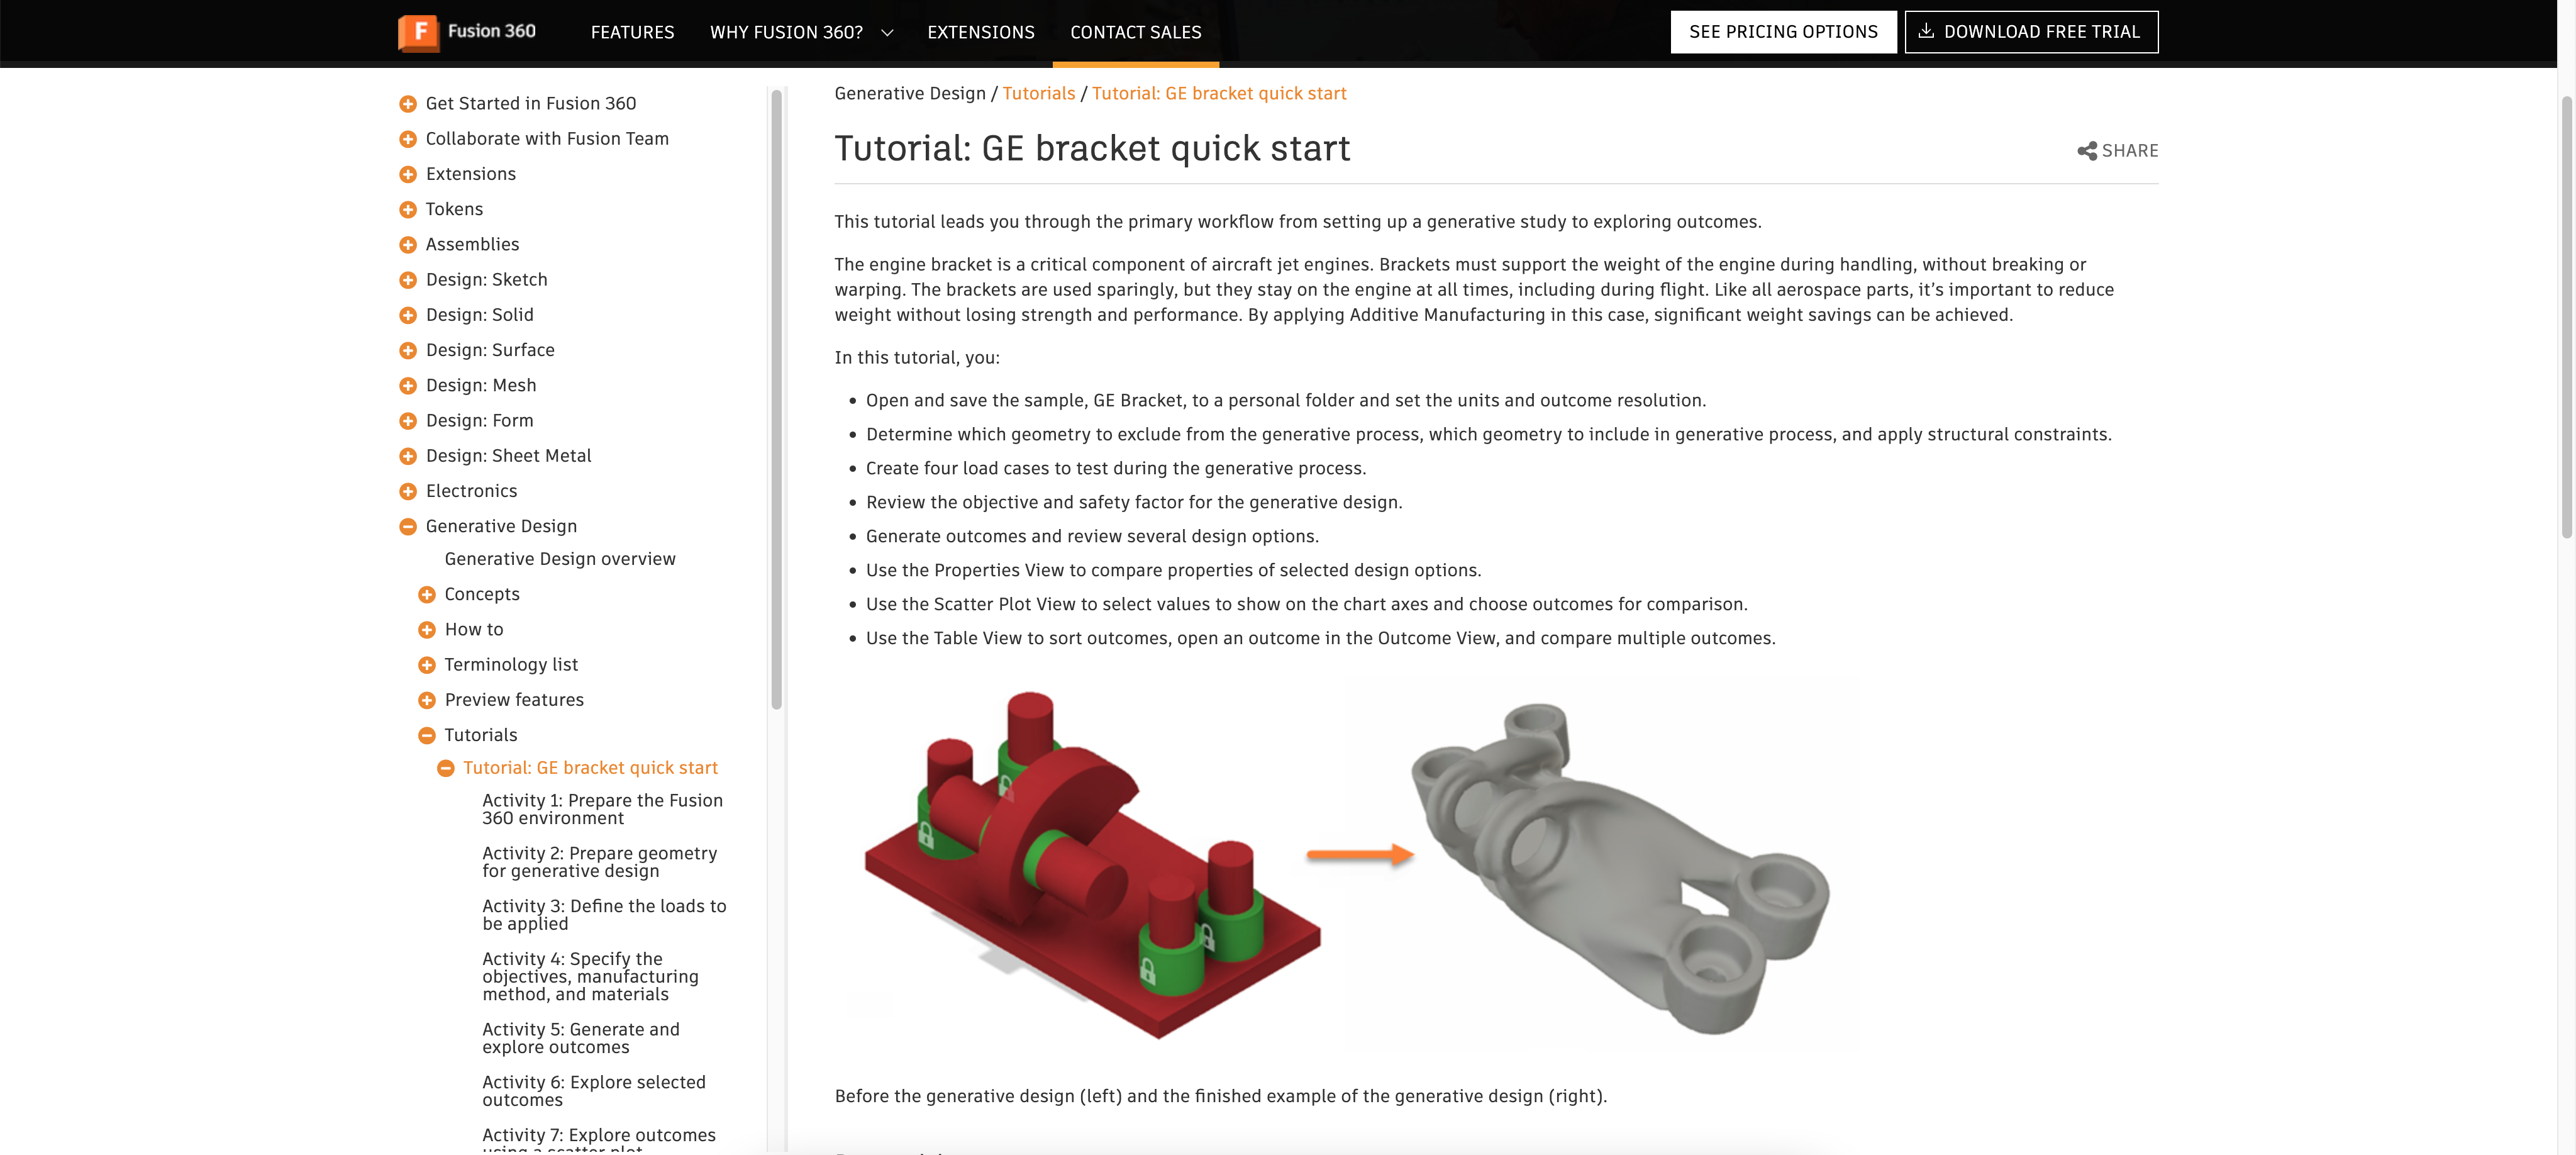Screen dimensions: 2576x1155
Task: Expand the Electronics section plus icon
Action: 408,491
